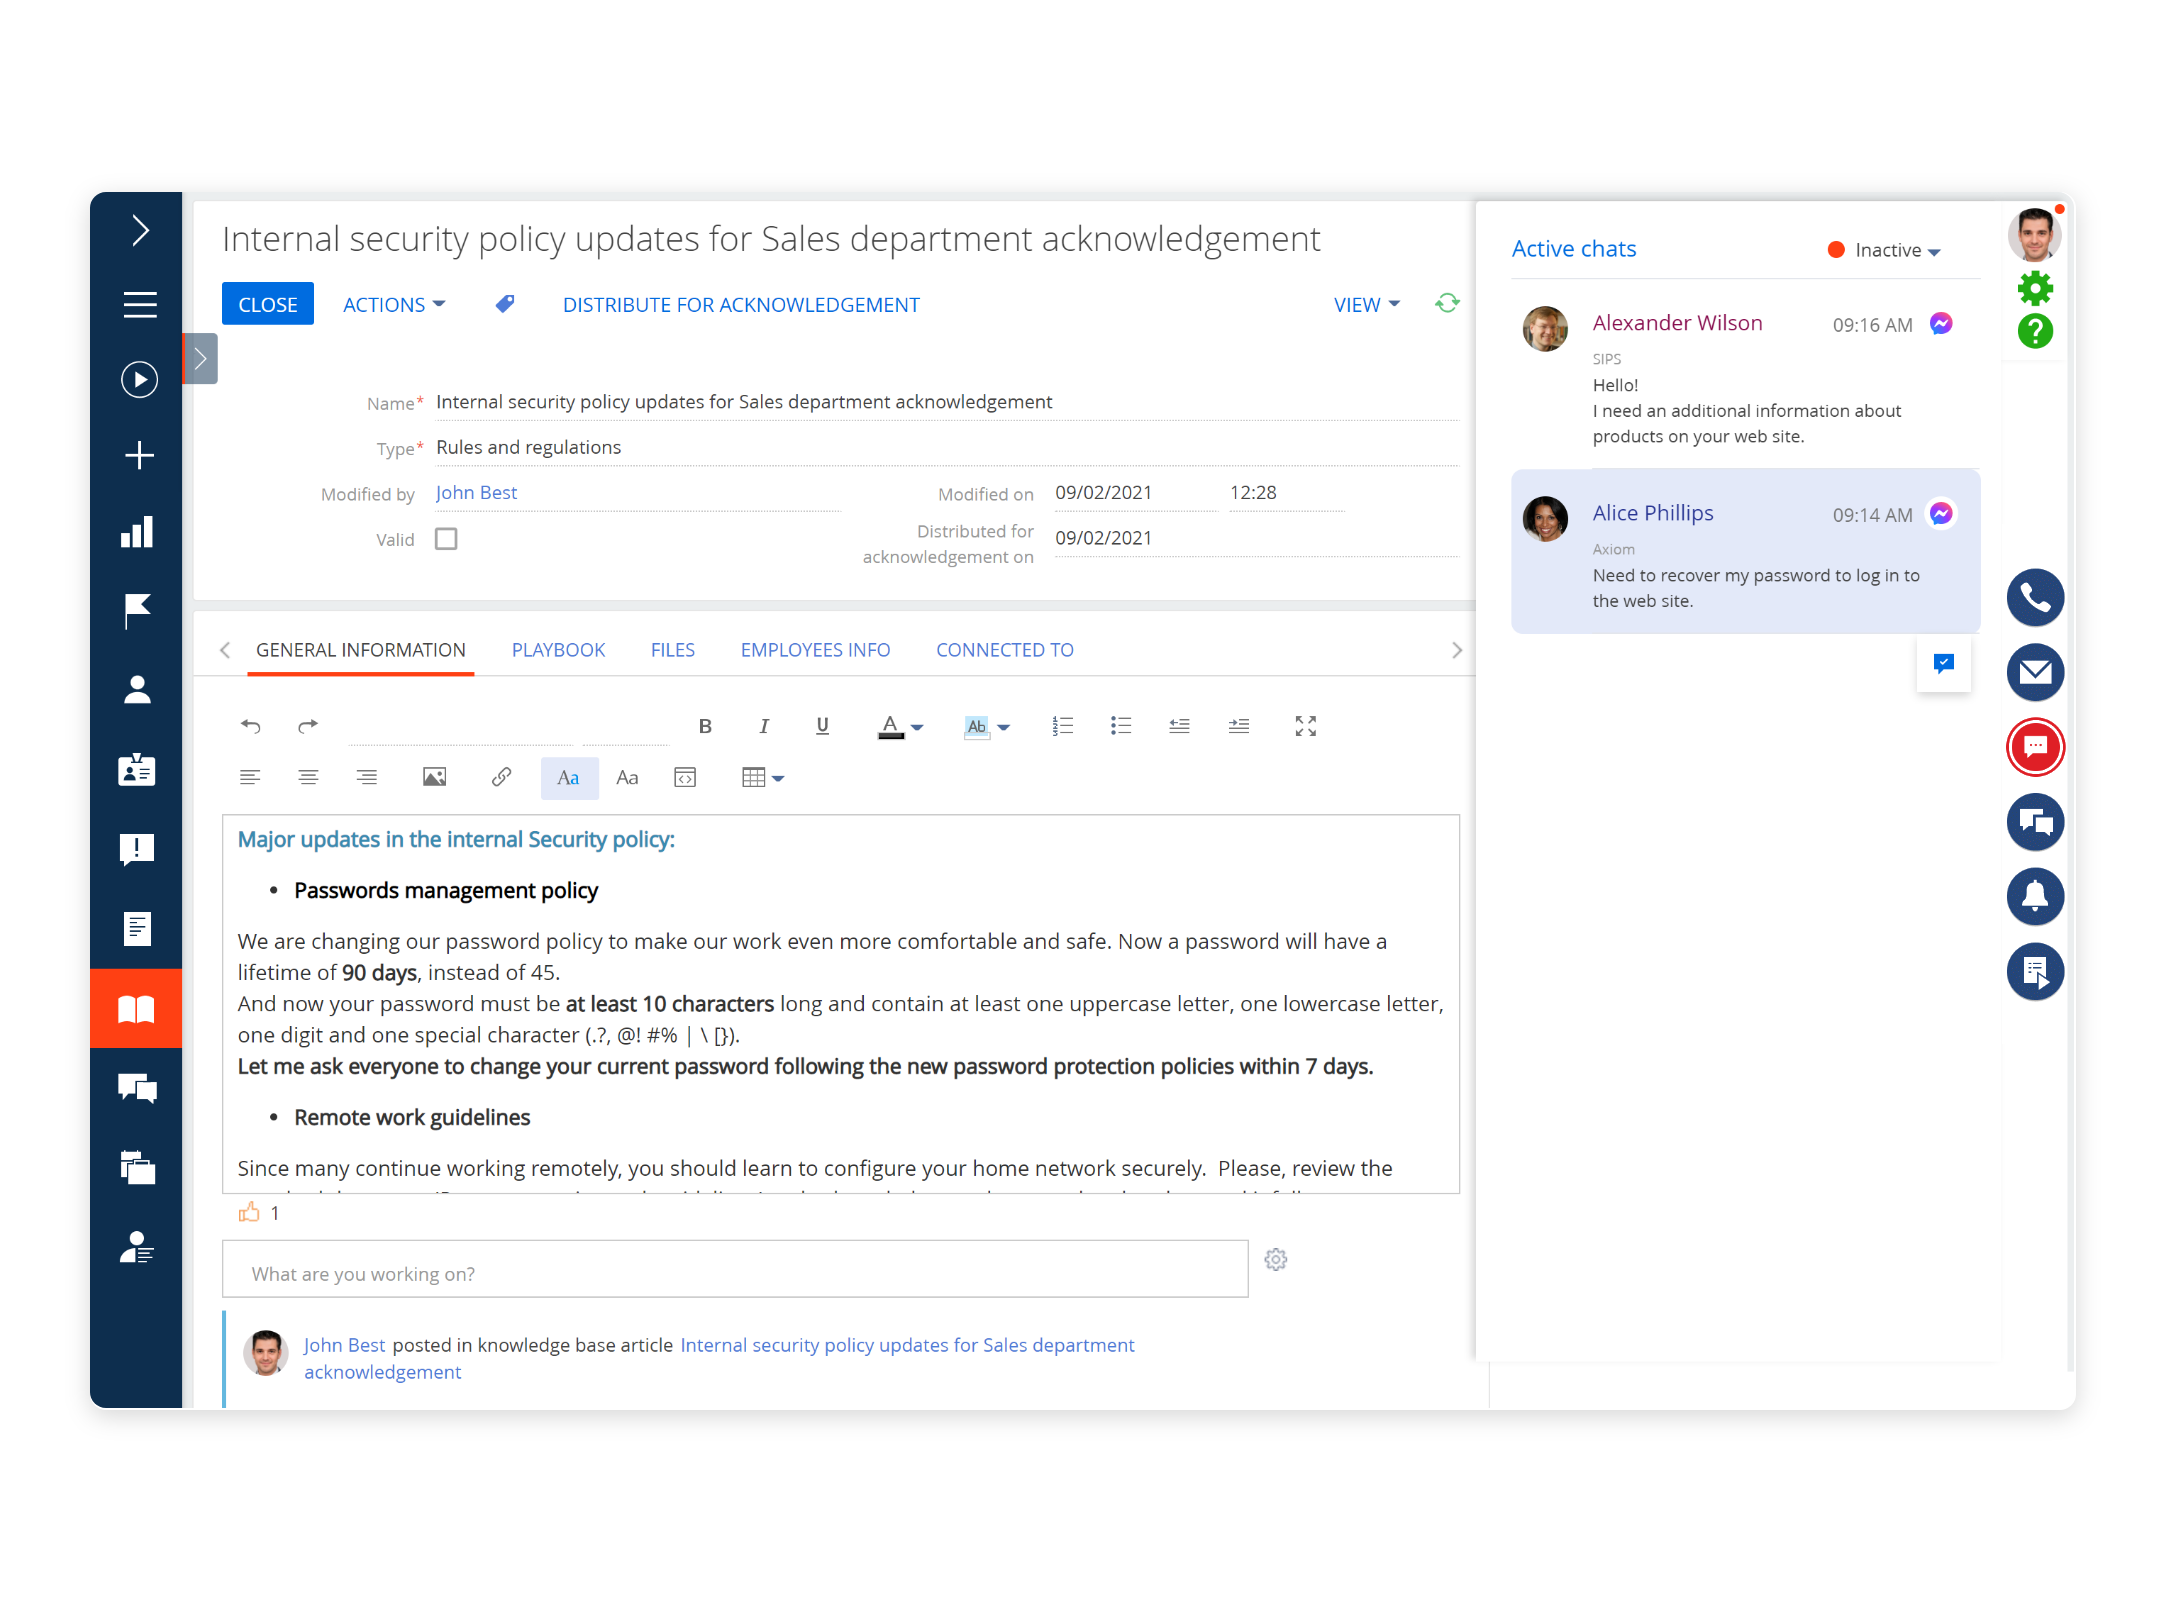Open the email envelope icon
Image resolution: width=2164 pixels, height=1600 pixels.
click(x=2034, y=672)
